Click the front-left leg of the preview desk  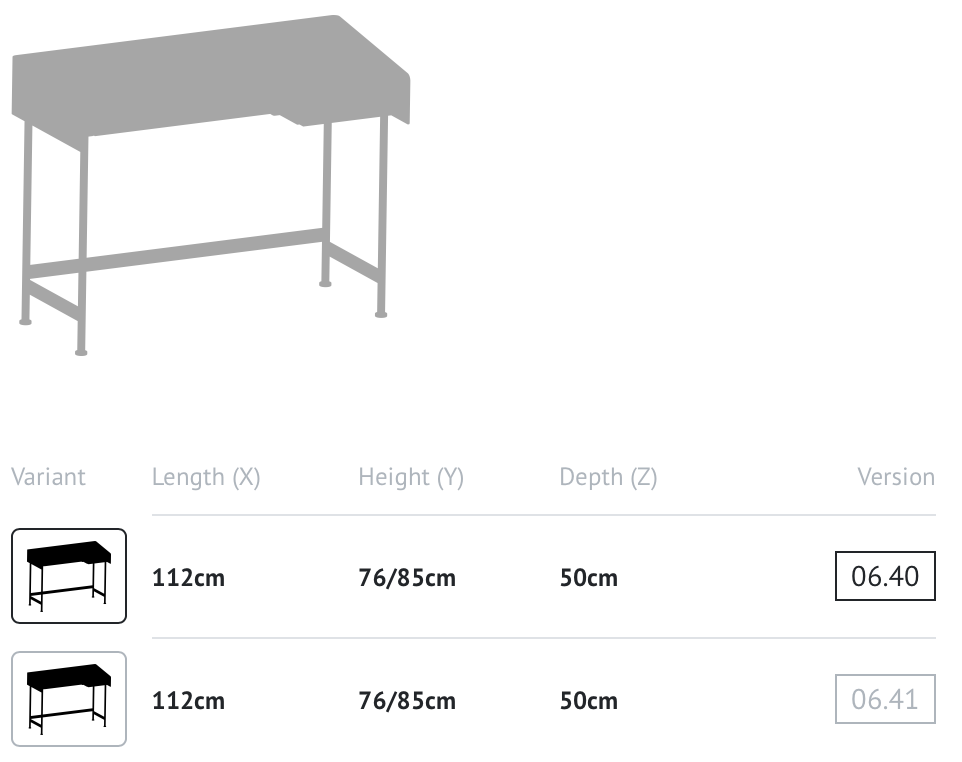click(x=82, y=245)
